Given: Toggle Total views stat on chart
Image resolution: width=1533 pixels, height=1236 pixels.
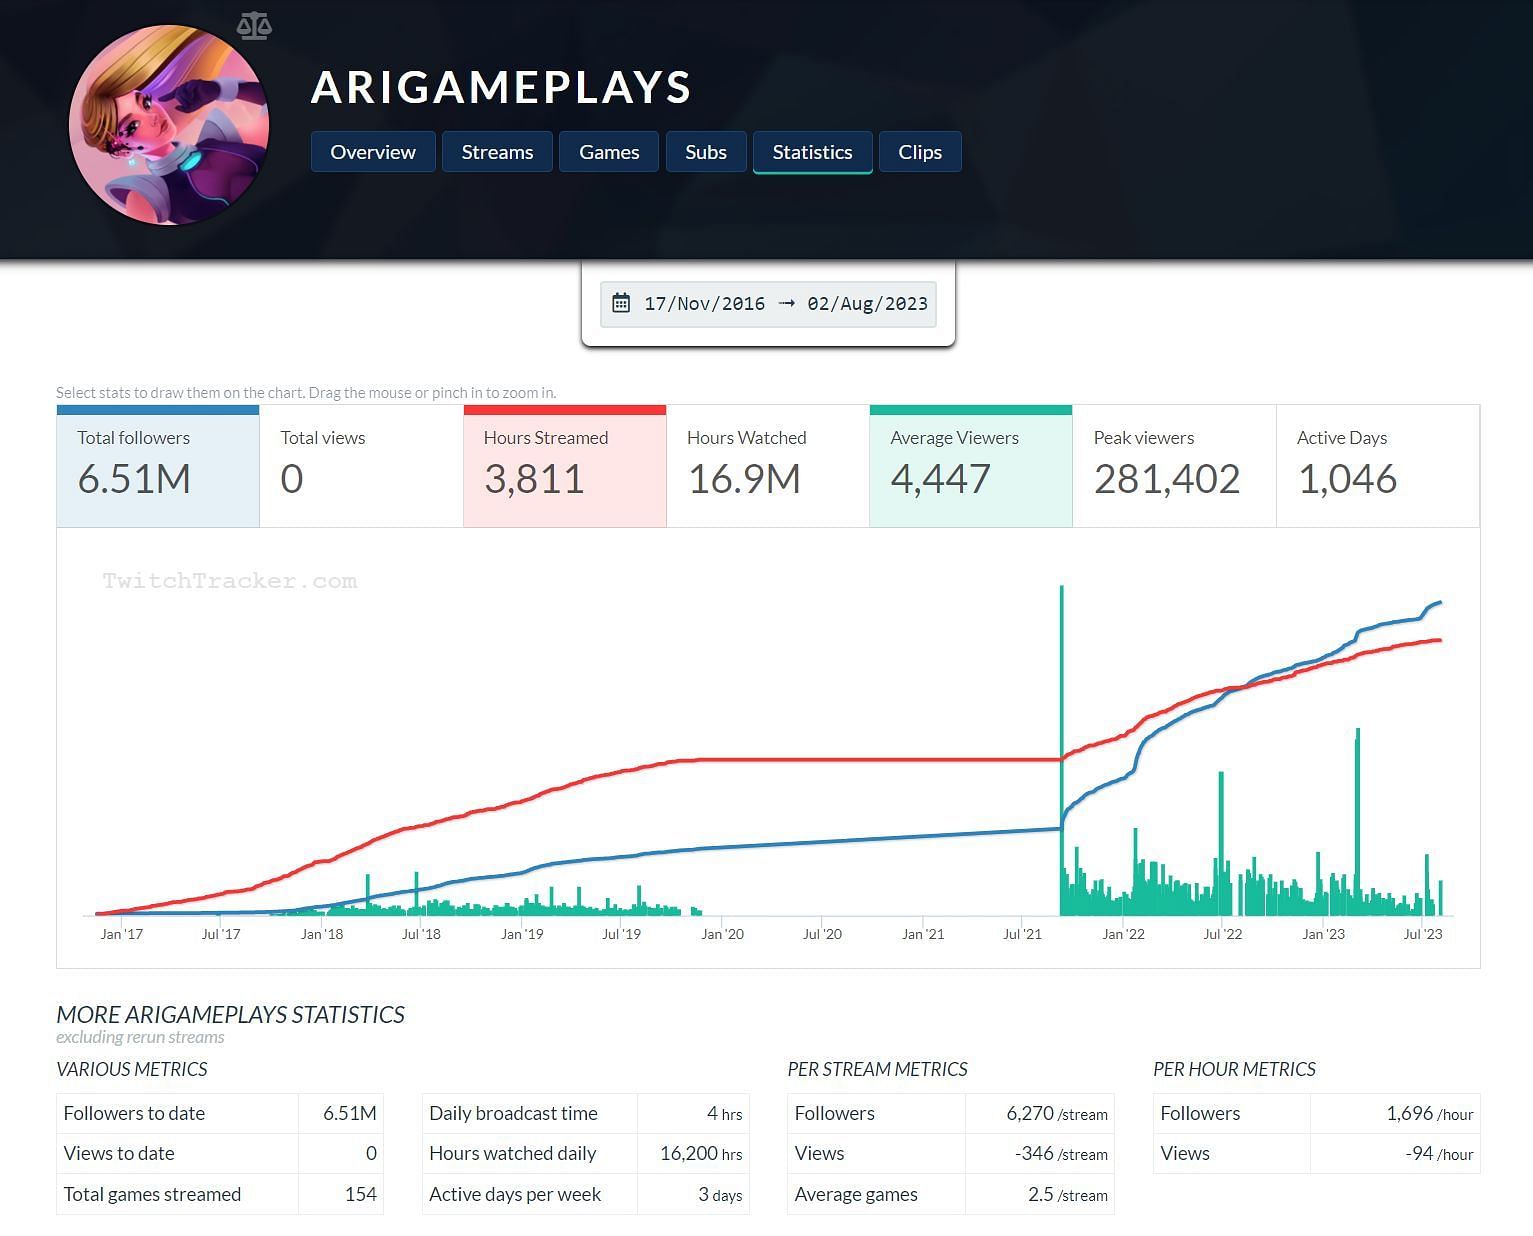Looking at the screenshot, I should click(x=361, y=466).
